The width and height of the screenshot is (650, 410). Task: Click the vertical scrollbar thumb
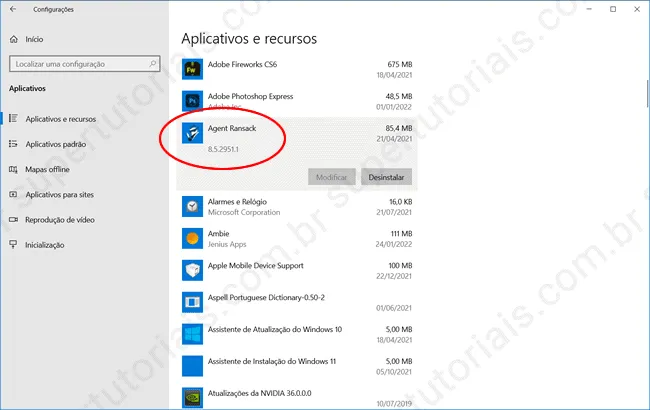pyautogui.click(x=648, y=93)
